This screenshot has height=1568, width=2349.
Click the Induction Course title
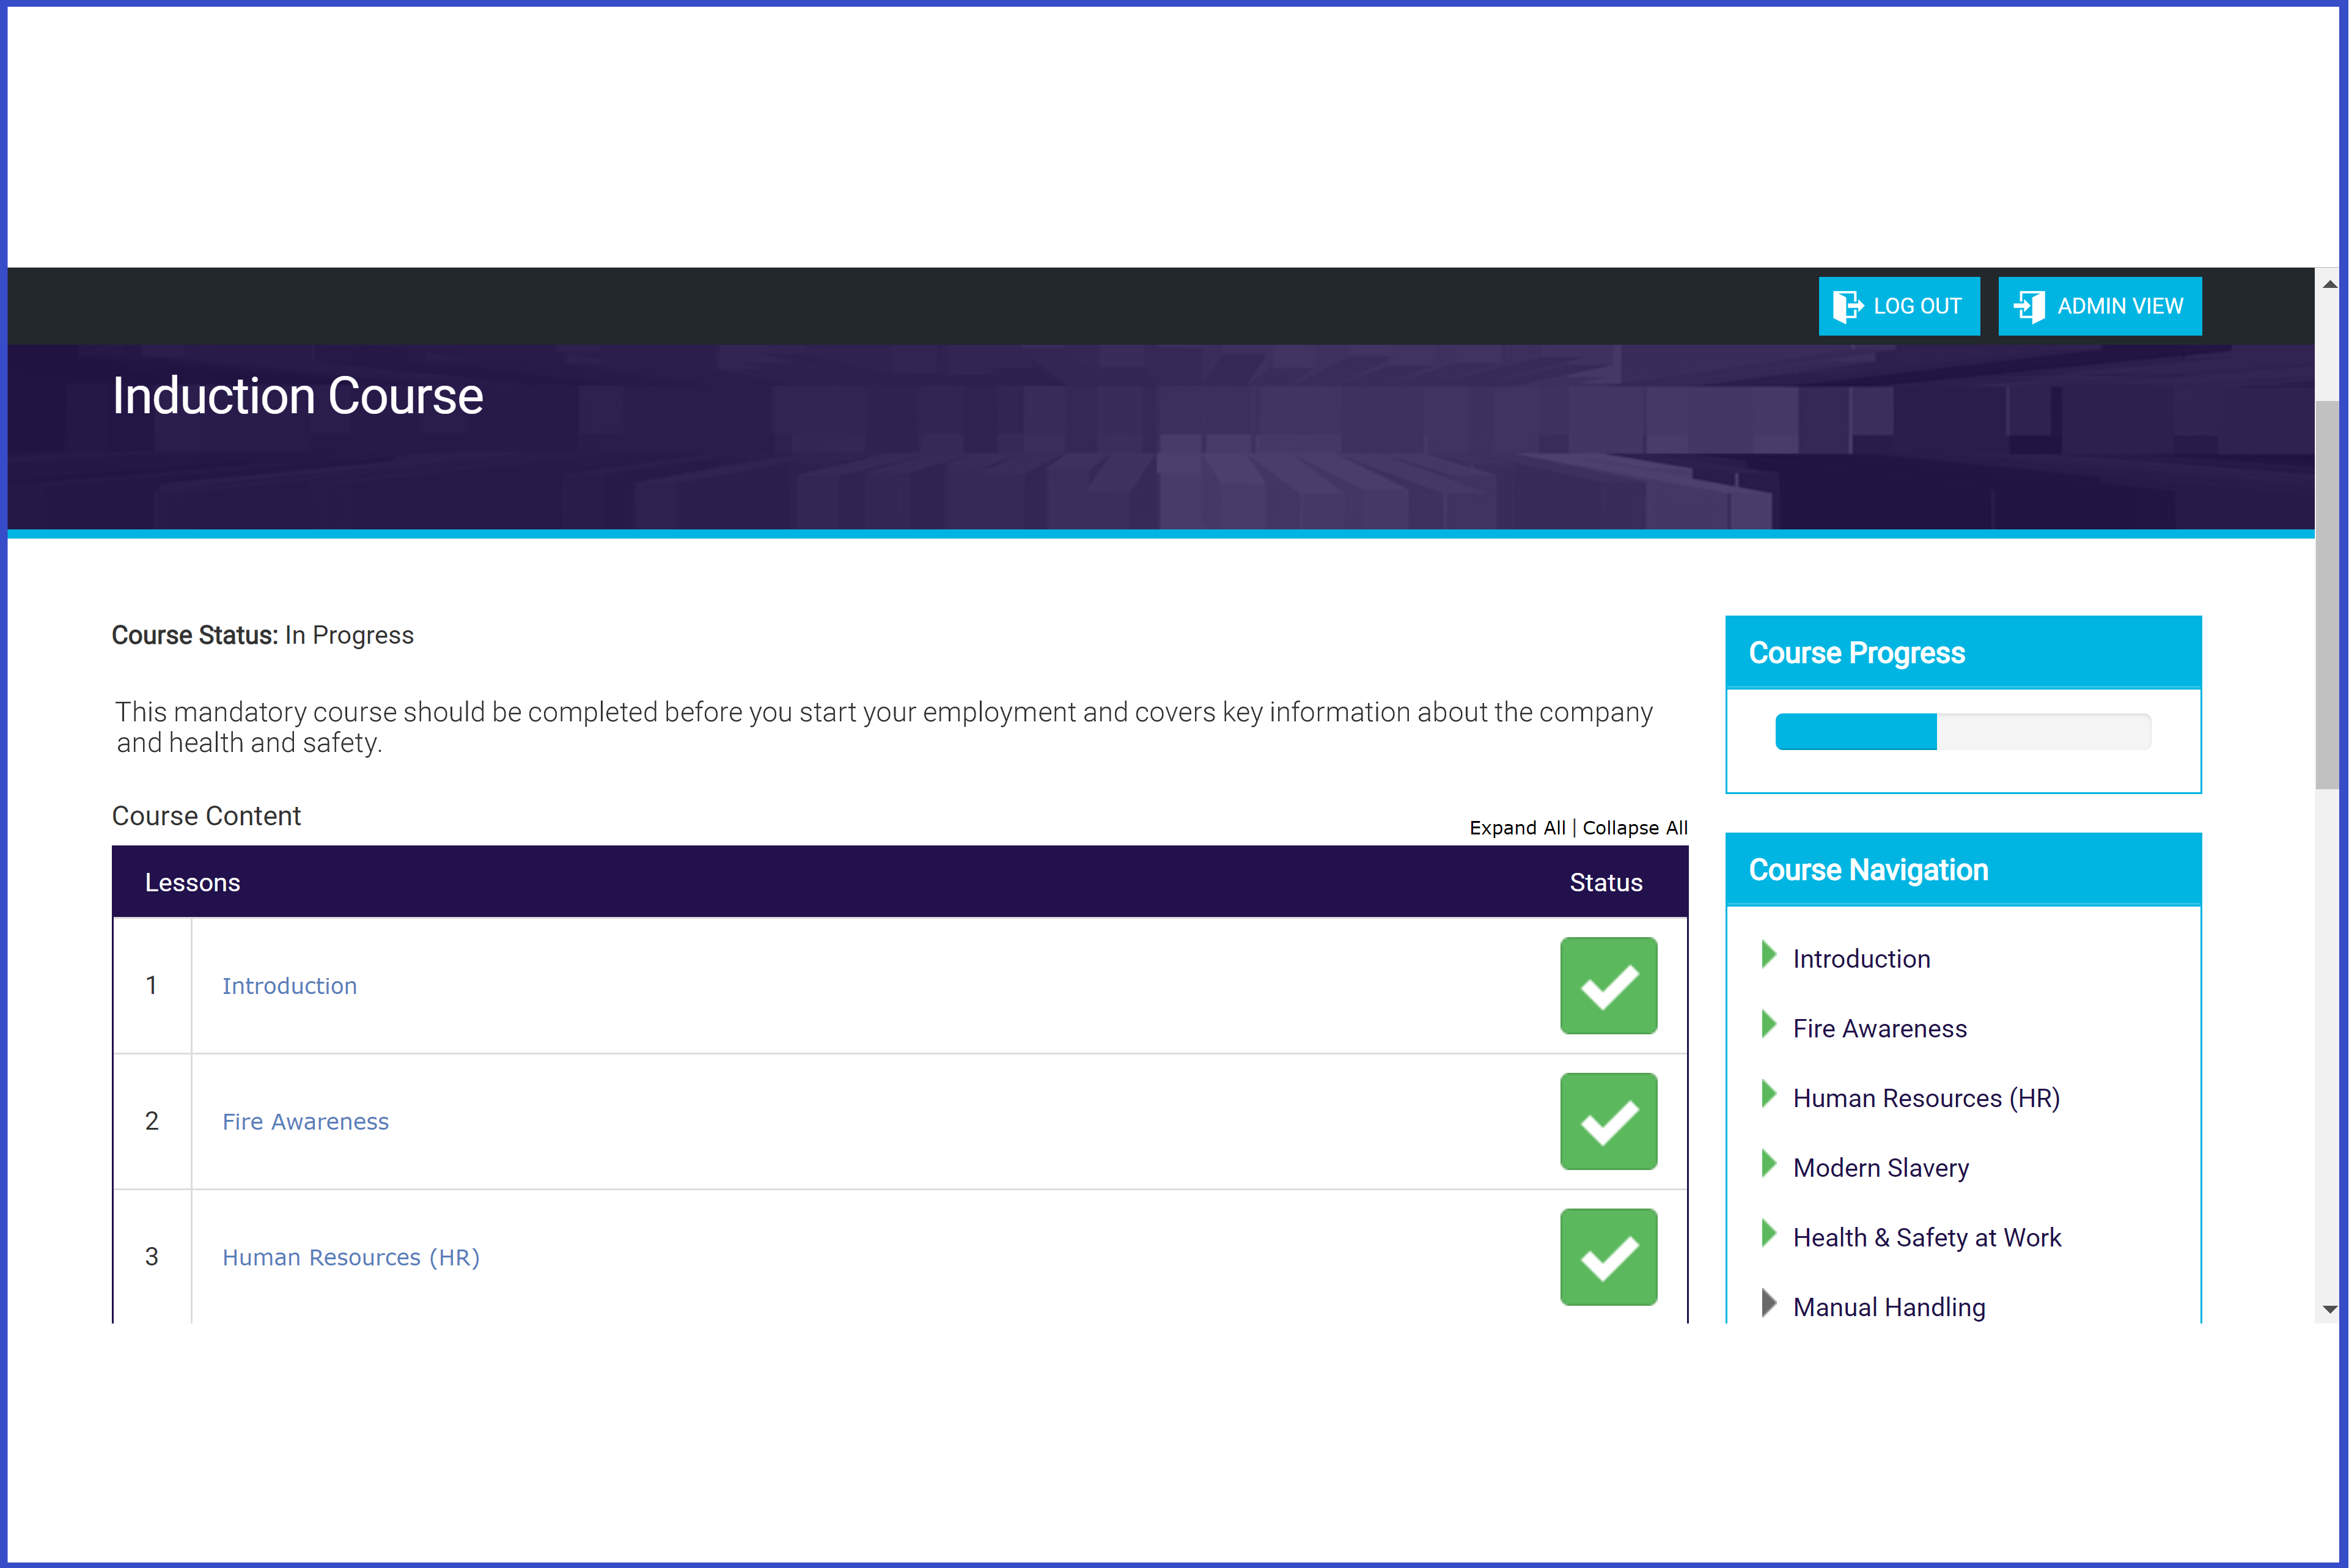click(x=297, y=396)
